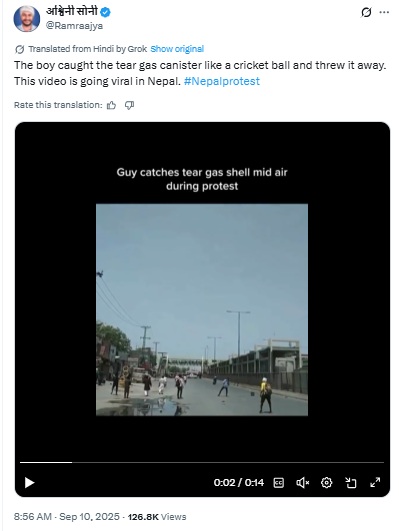399x531 pixels.
Task: Open the #Nepalprotest hashtag
Action: pyautogui.click(x=222, y=81)
